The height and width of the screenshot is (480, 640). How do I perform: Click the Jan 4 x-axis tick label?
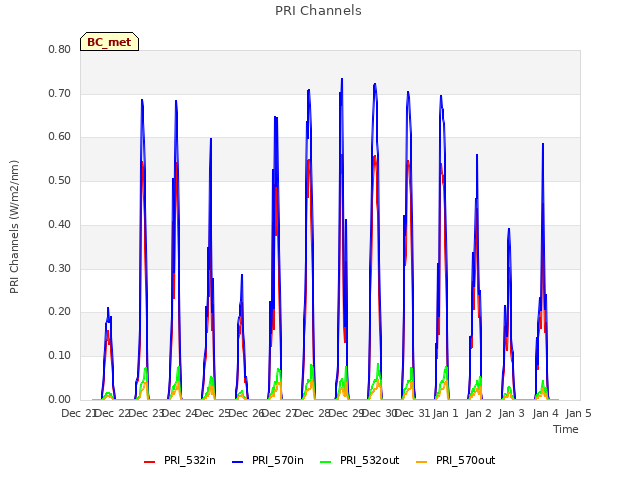pyautogui.click(x=546, y=413)
